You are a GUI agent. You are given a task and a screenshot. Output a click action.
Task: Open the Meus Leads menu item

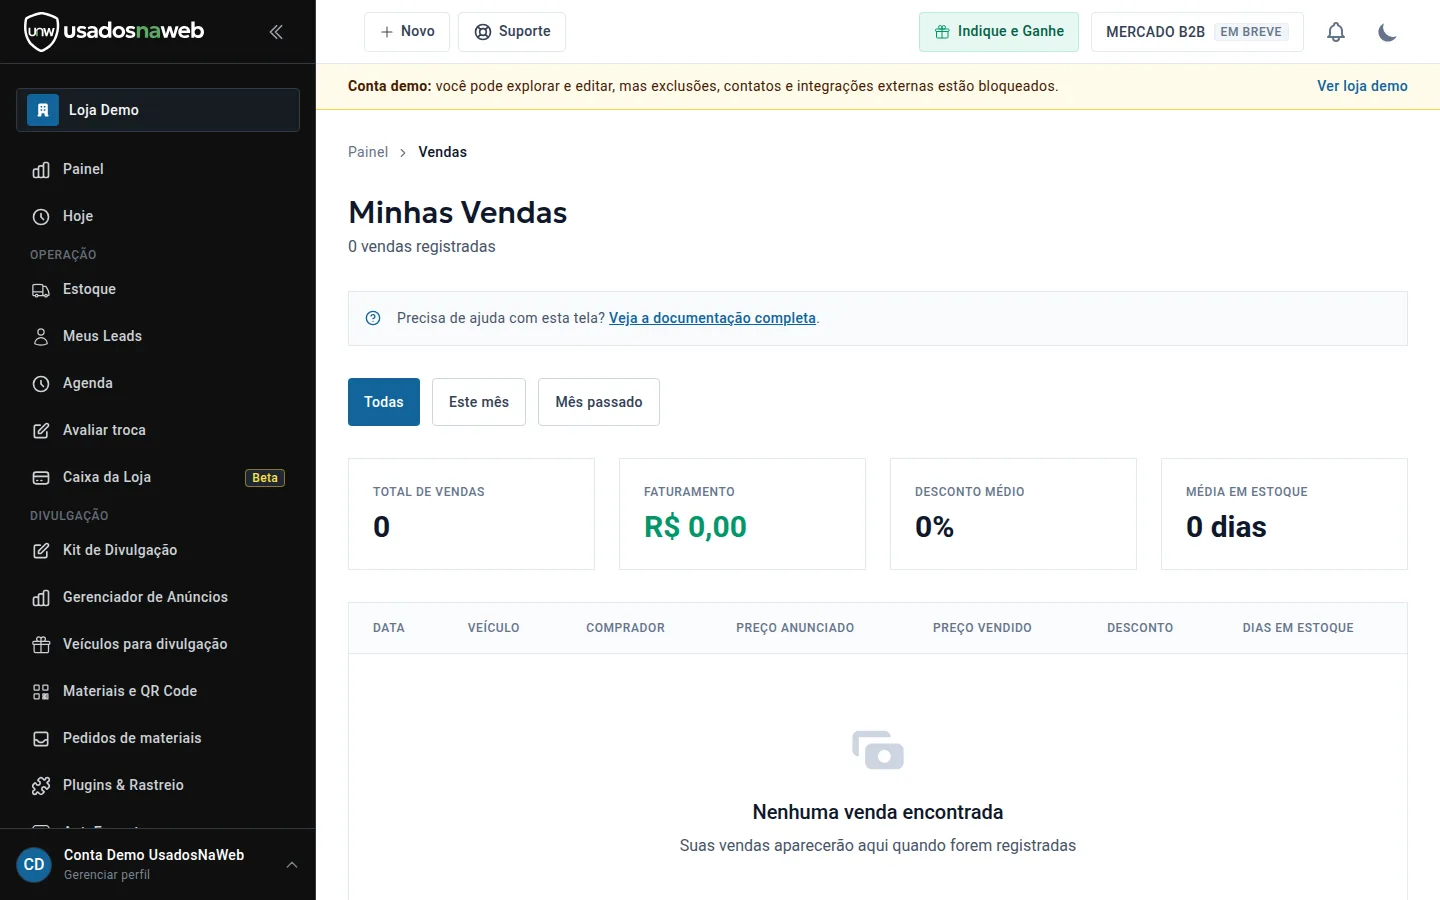[x=158, y=337]
